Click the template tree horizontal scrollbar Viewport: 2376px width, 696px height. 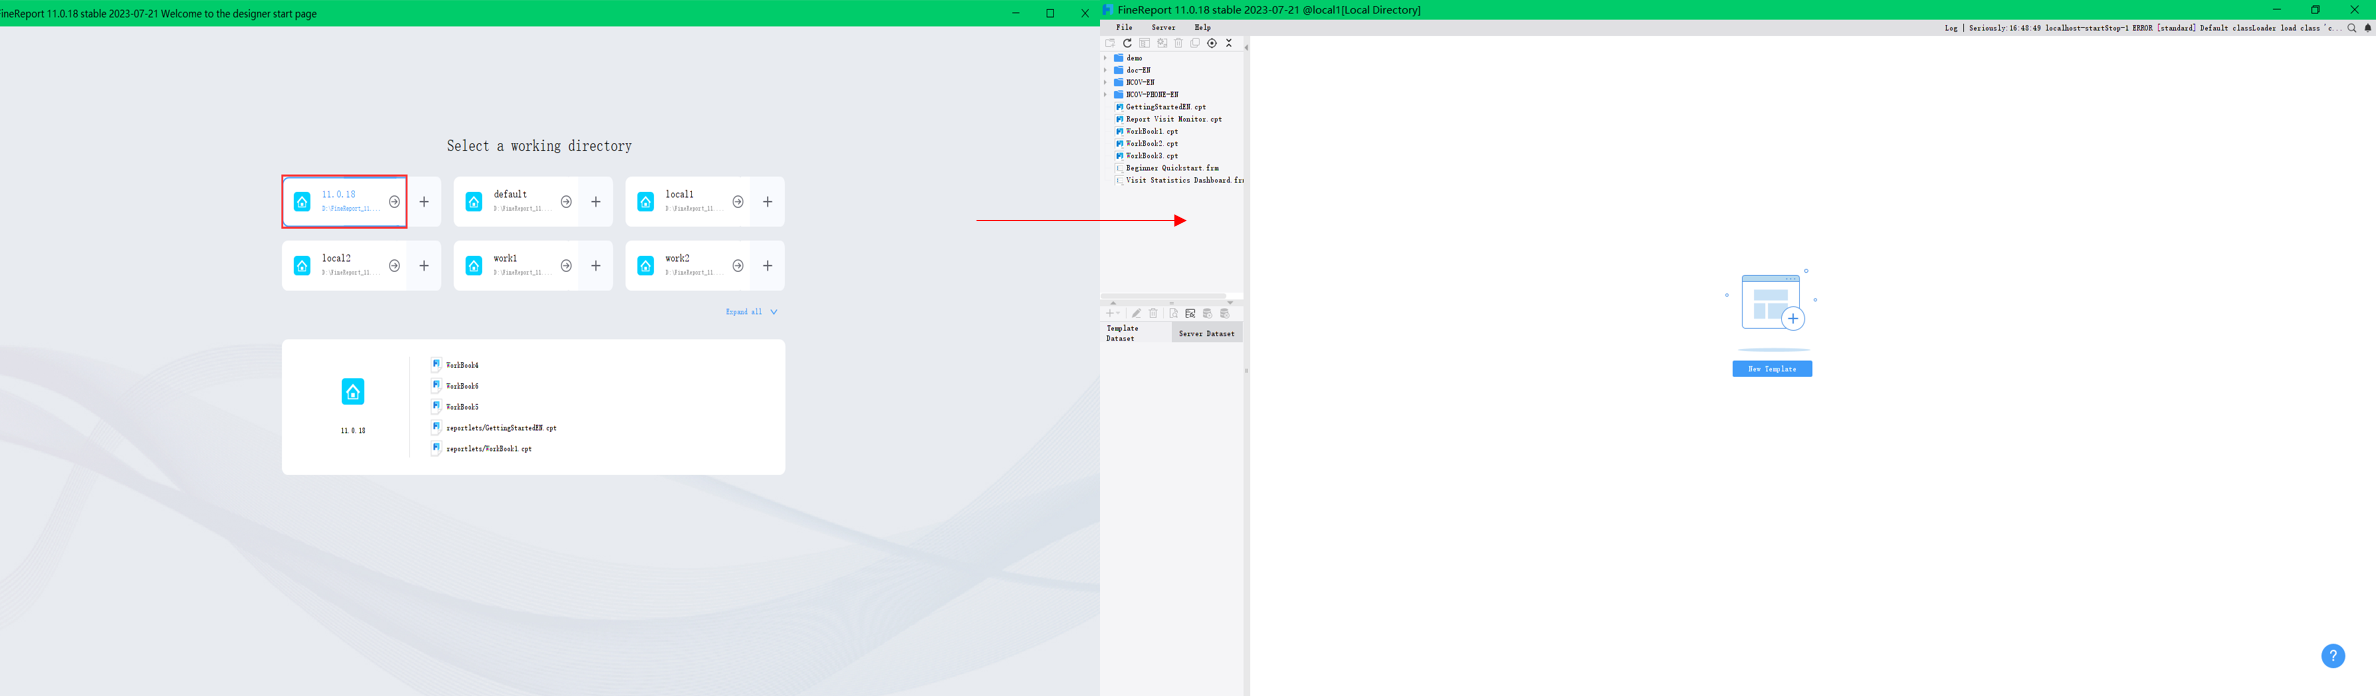(1163, 296)
